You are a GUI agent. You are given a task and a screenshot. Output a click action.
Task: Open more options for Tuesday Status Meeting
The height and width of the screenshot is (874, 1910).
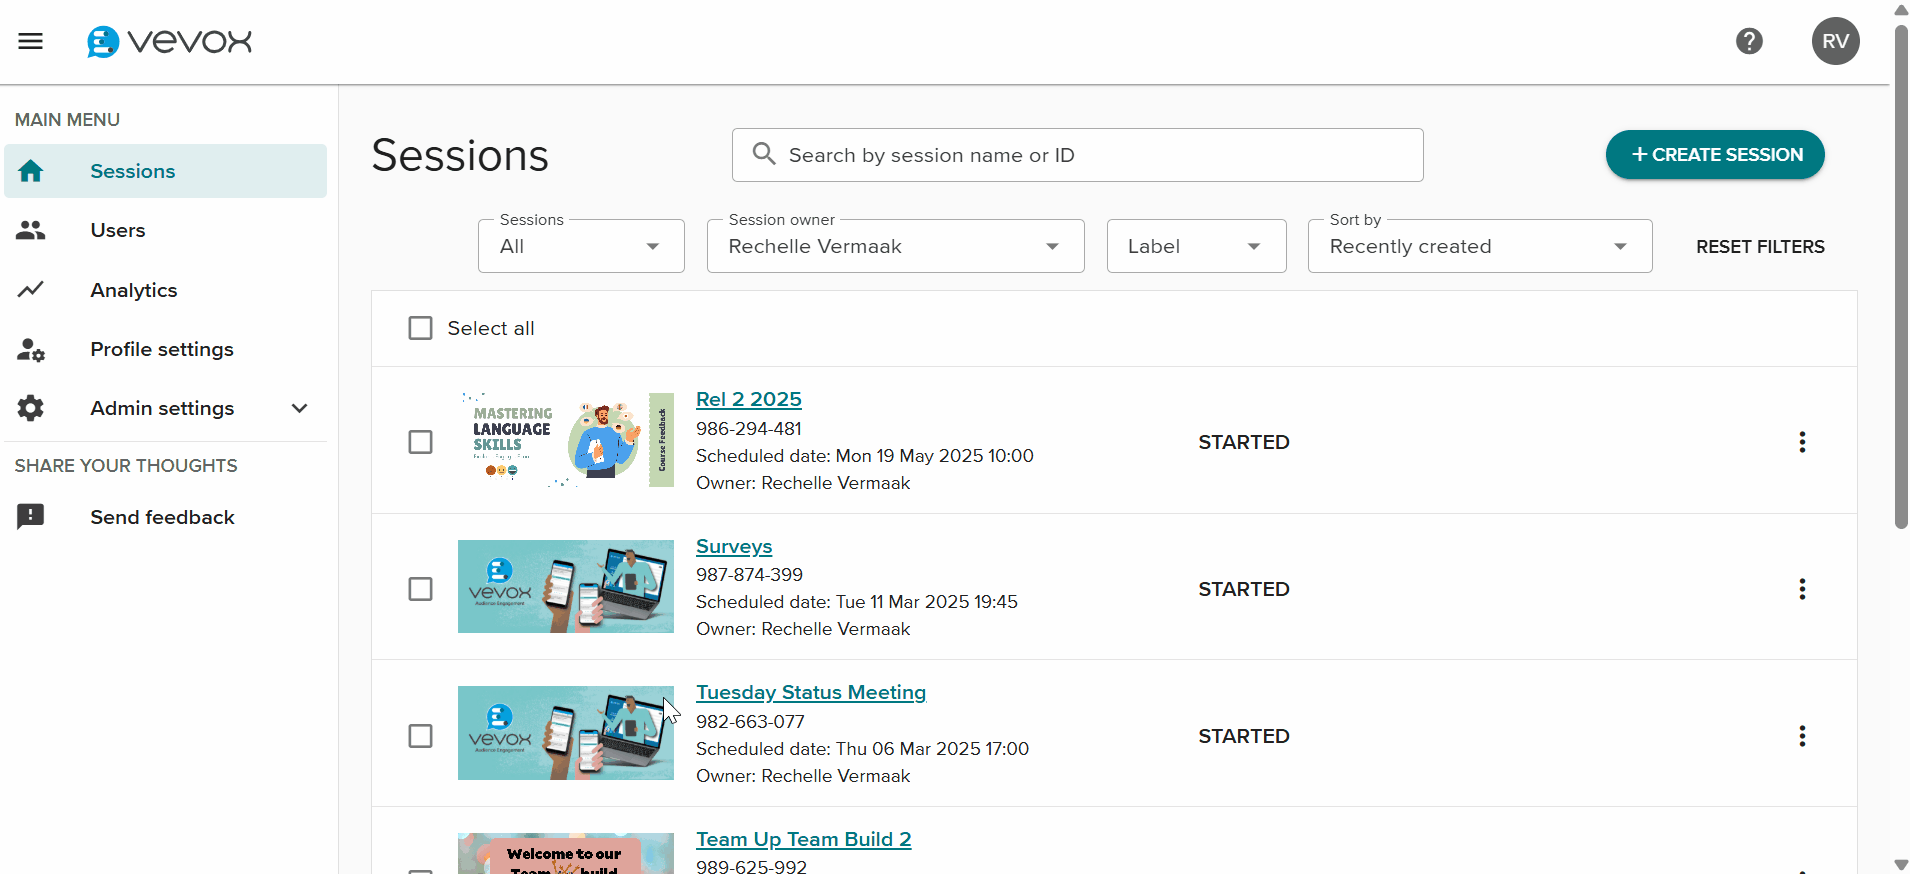pos(1802,736)
